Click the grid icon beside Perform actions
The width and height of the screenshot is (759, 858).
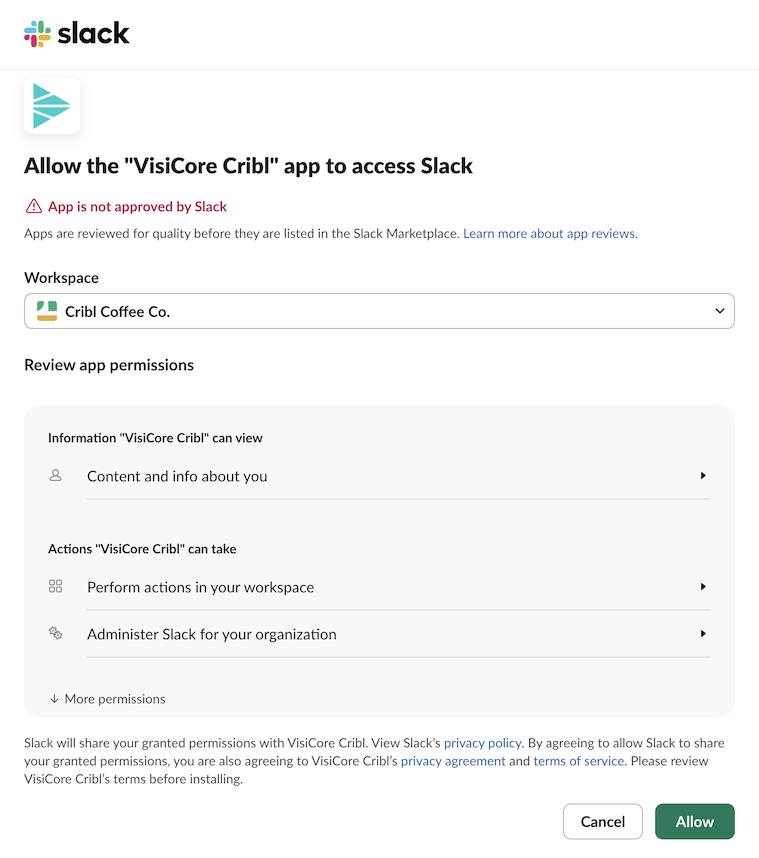[55, 586]
